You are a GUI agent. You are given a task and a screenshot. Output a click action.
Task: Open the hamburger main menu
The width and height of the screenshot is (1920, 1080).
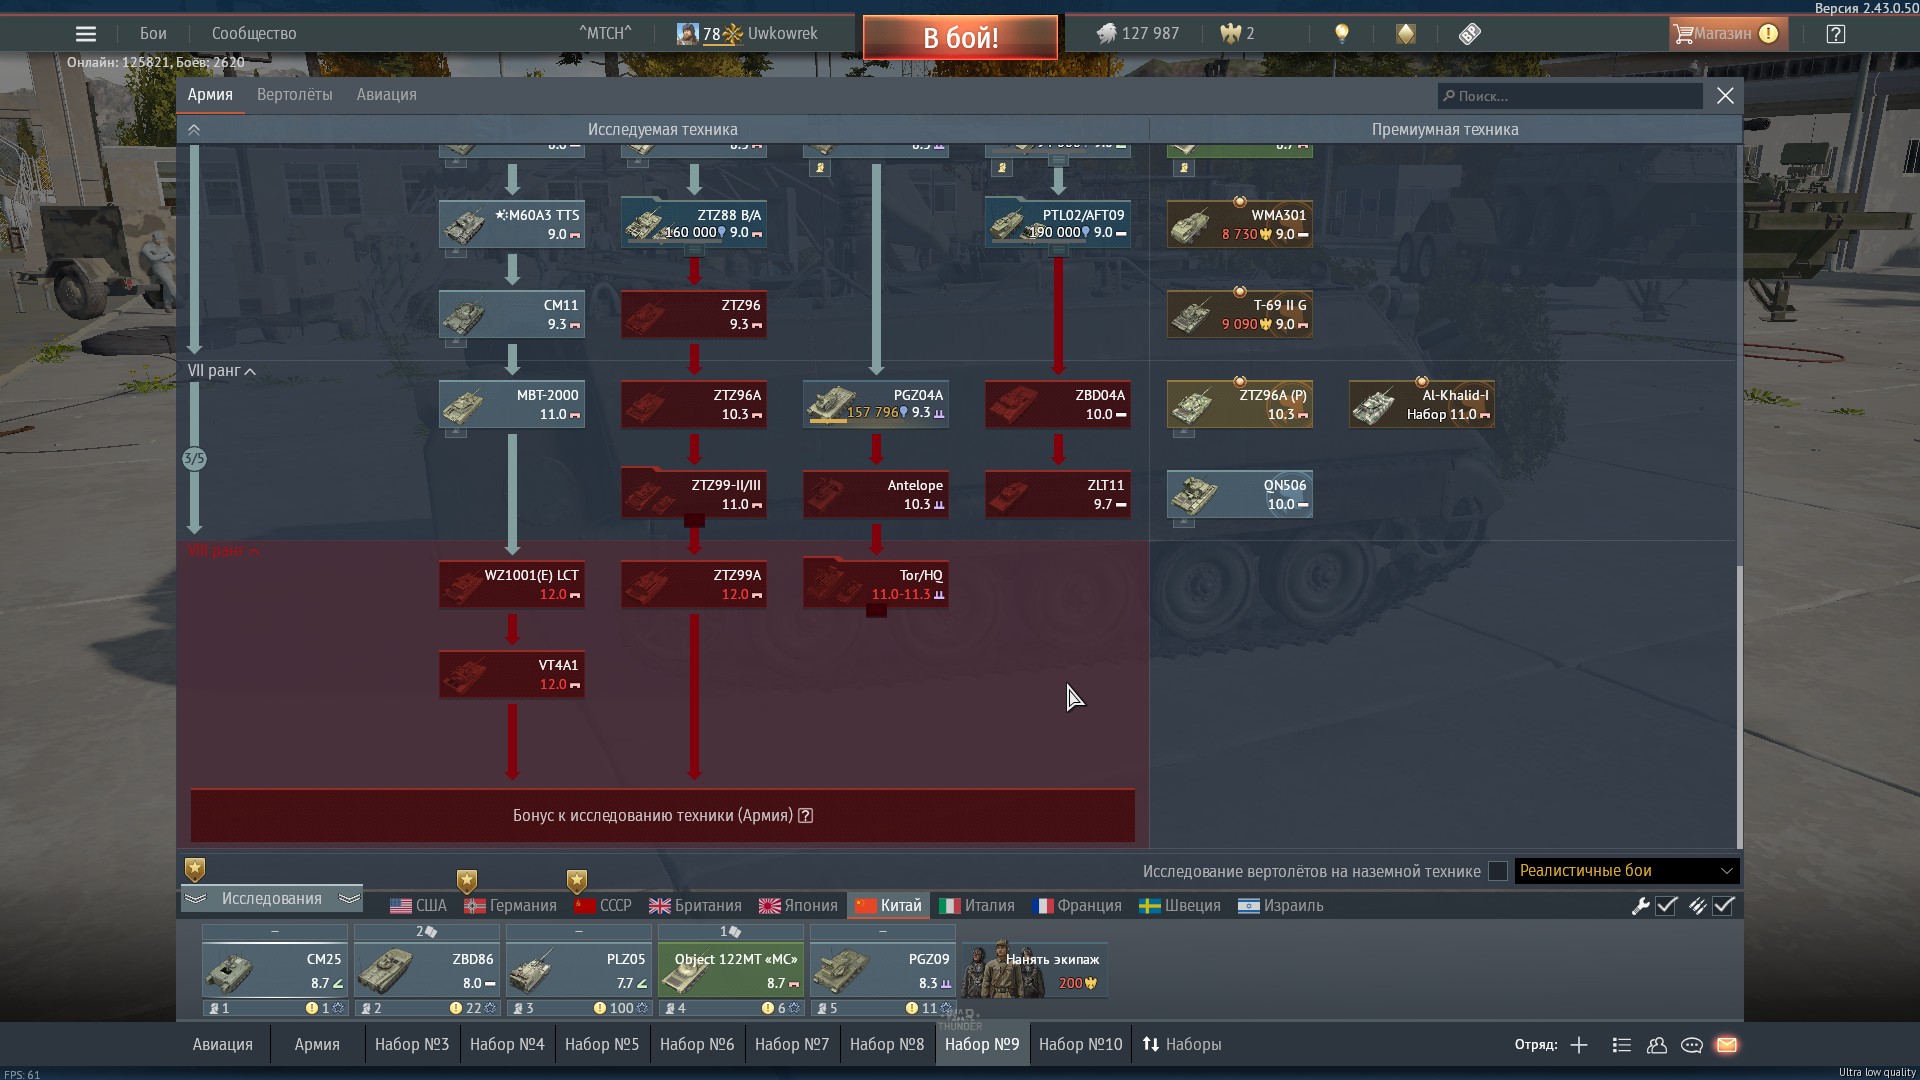(86, 34)
